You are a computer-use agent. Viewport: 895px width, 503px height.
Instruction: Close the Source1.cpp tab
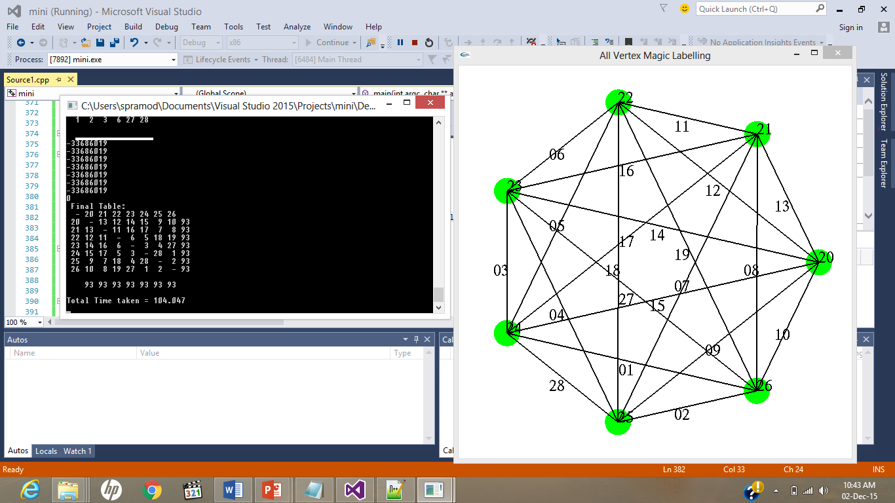click(x=71, y=79)
